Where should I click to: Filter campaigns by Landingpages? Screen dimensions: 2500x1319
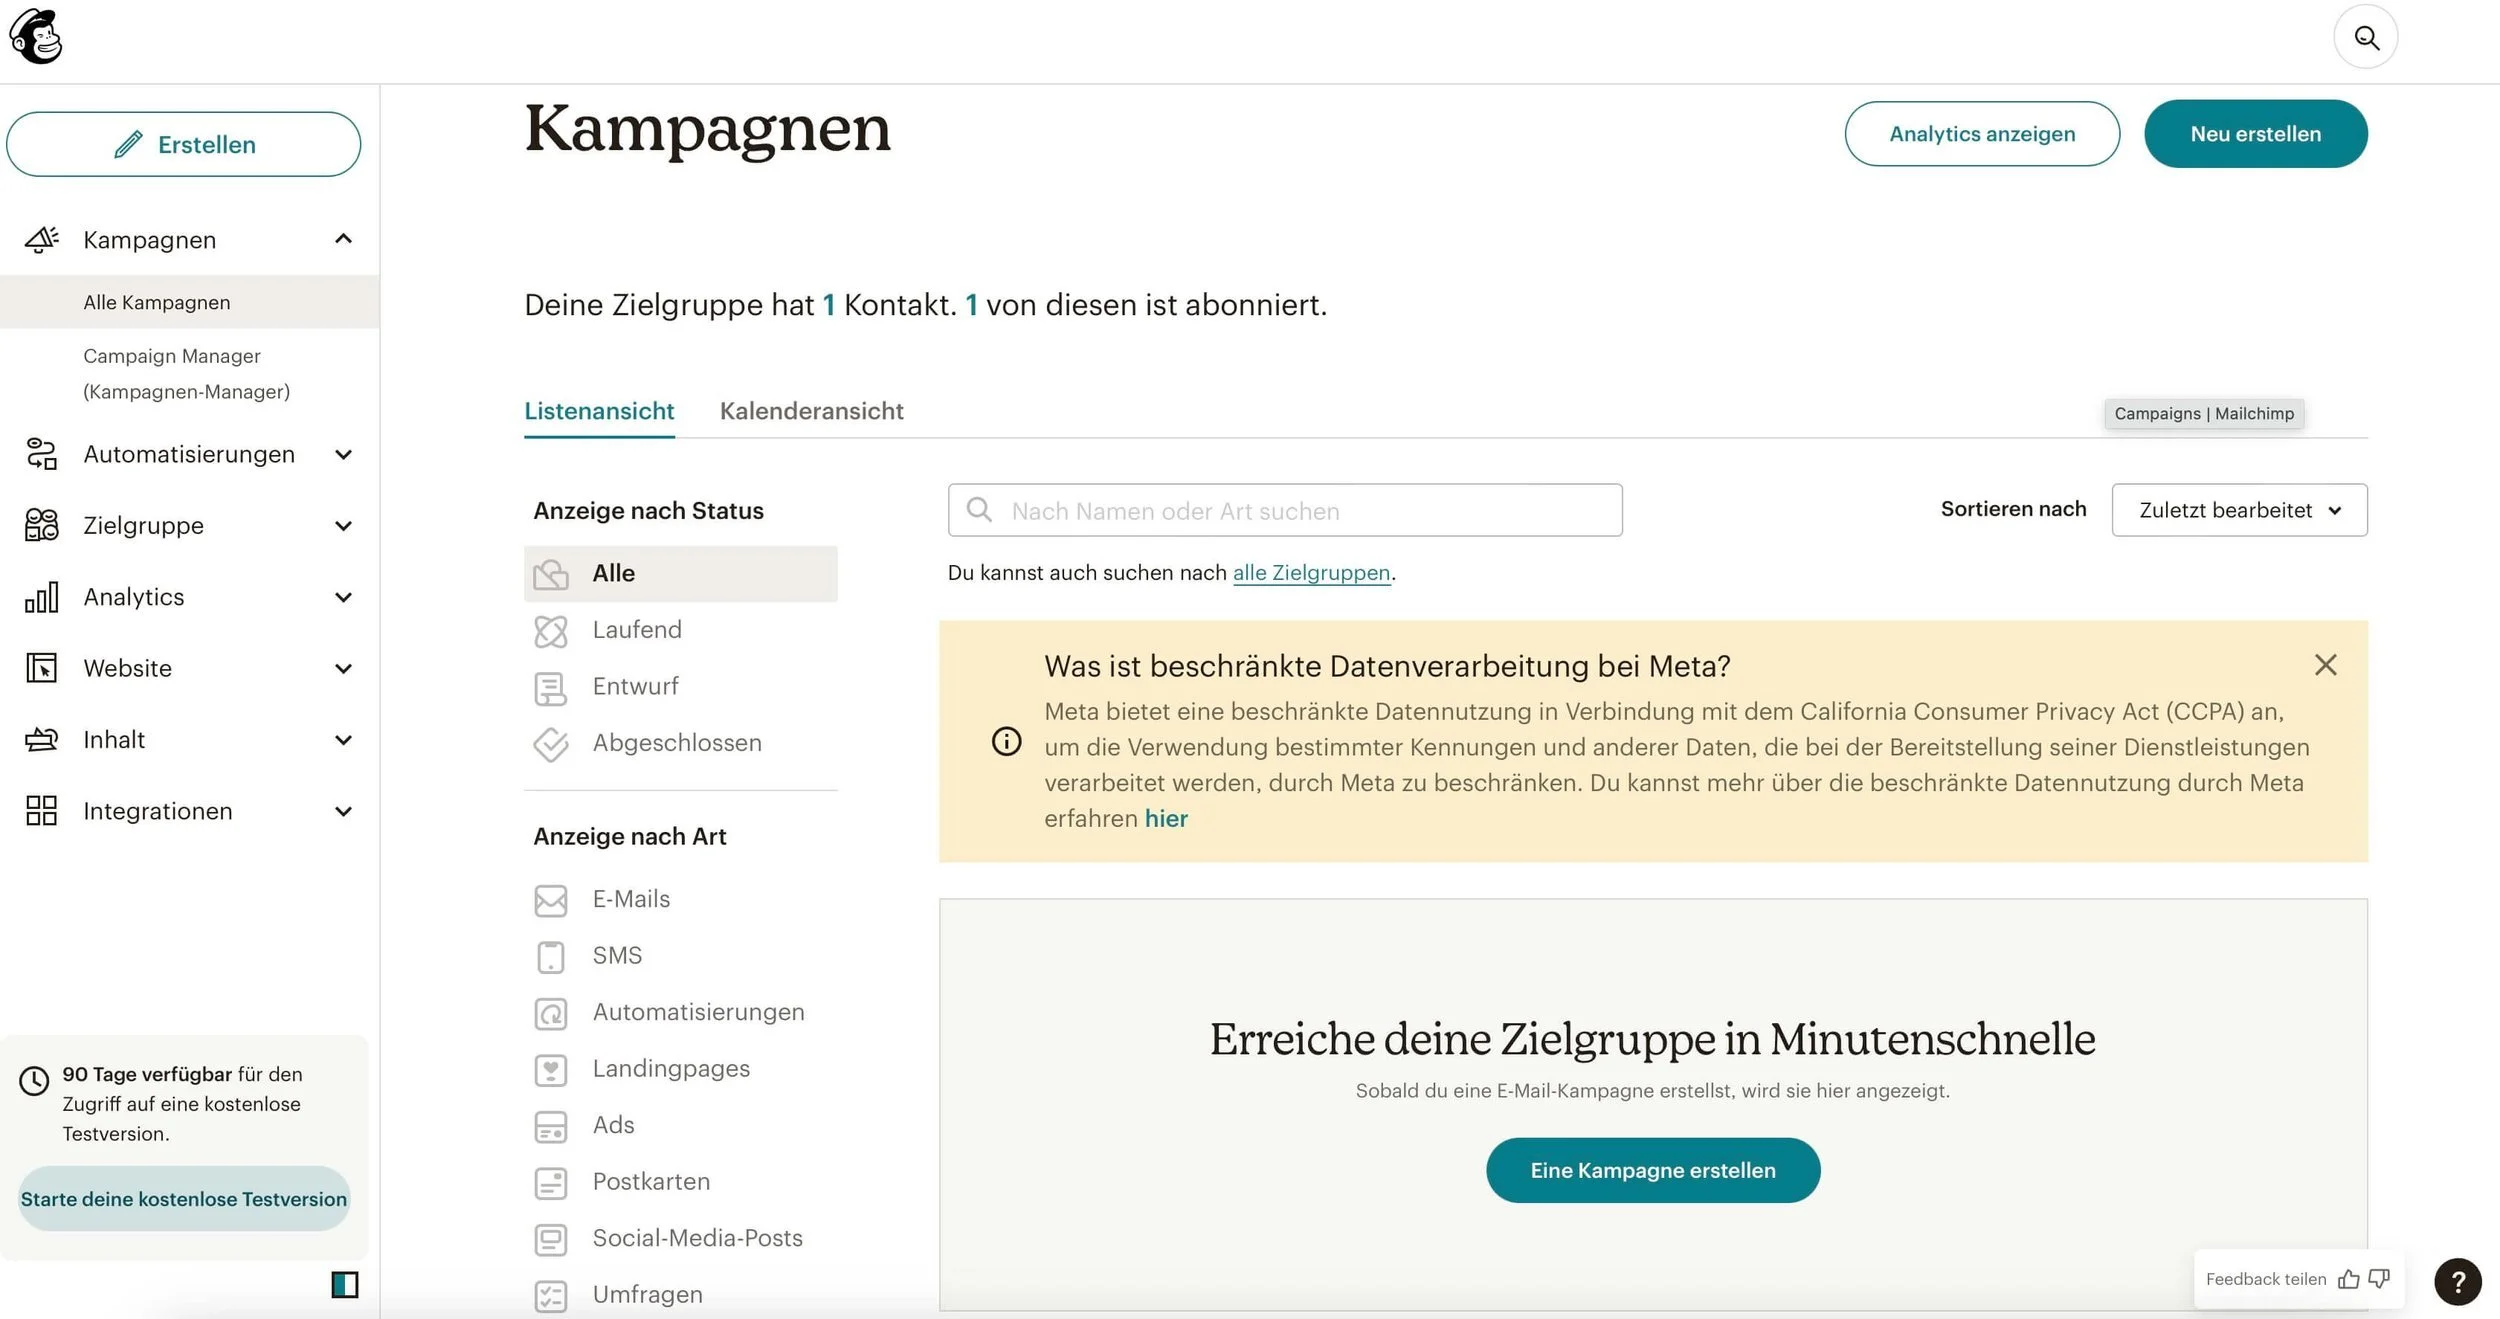click(670, 1068)
